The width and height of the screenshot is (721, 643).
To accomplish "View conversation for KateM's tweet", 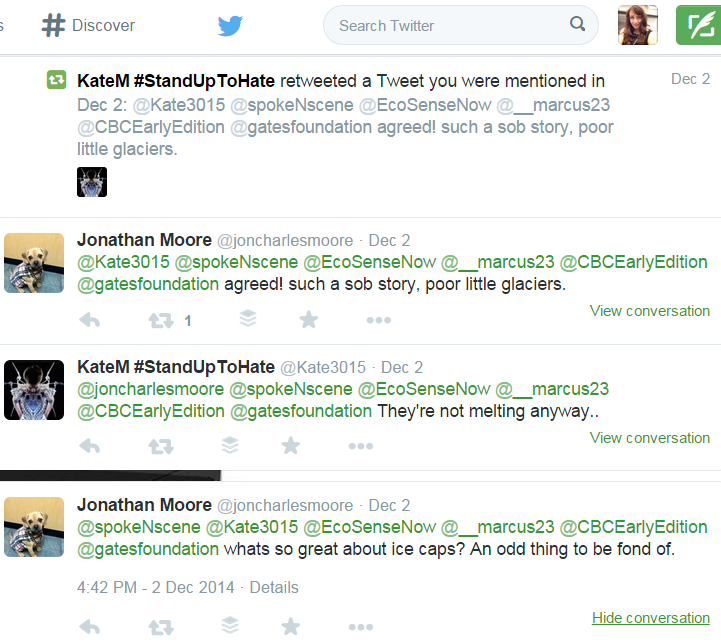I will coord(650,438).
